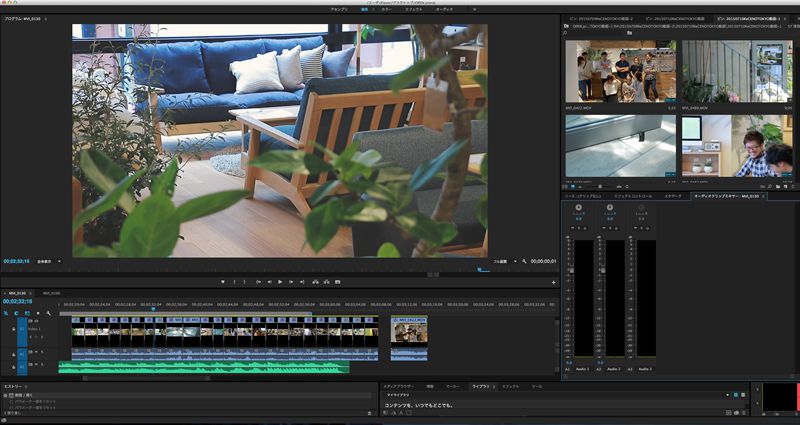The height and width of the screenshot is (425, 800).
Task: Add marker button in the timeline header
Action: click(38, 313)
